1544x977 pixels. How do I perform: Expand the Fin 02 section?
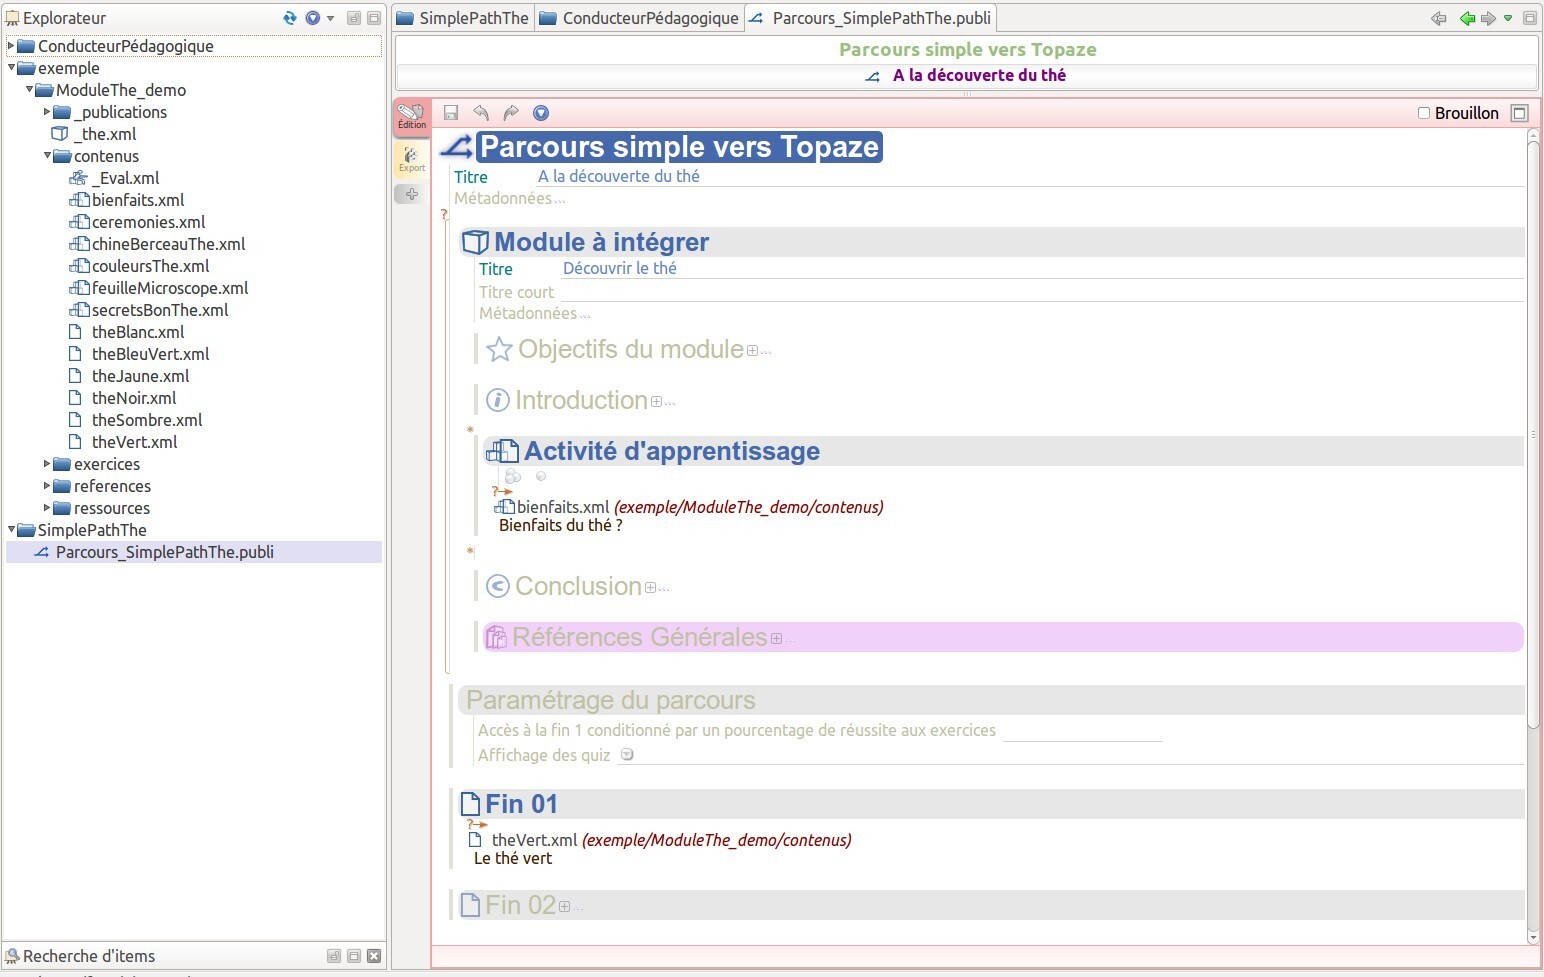tap(564, 907)
